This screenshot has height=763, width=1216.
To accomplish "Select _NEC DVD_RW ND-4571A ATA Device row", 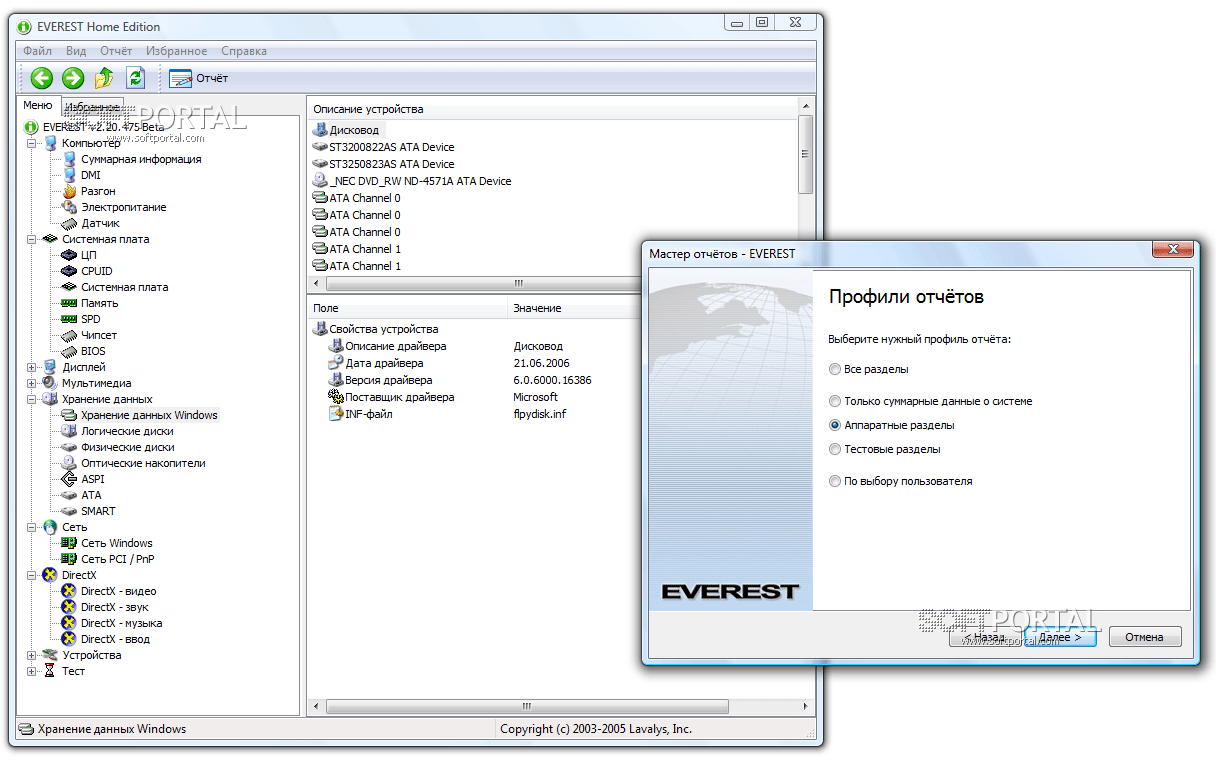I will point(412,181).
